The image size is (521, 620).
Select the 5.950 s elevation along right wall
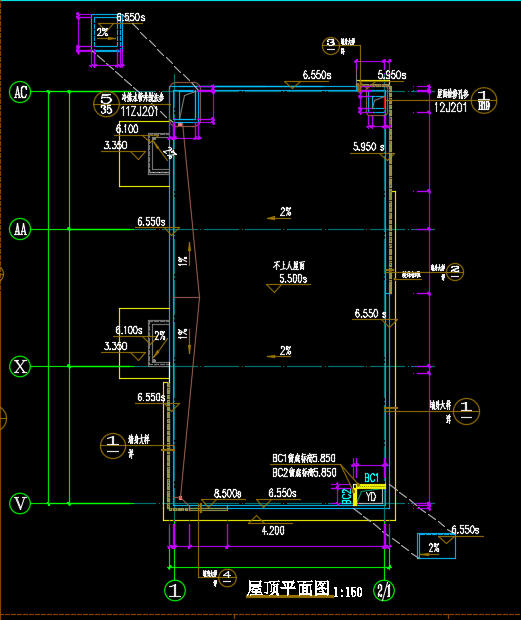click(368, 147)
